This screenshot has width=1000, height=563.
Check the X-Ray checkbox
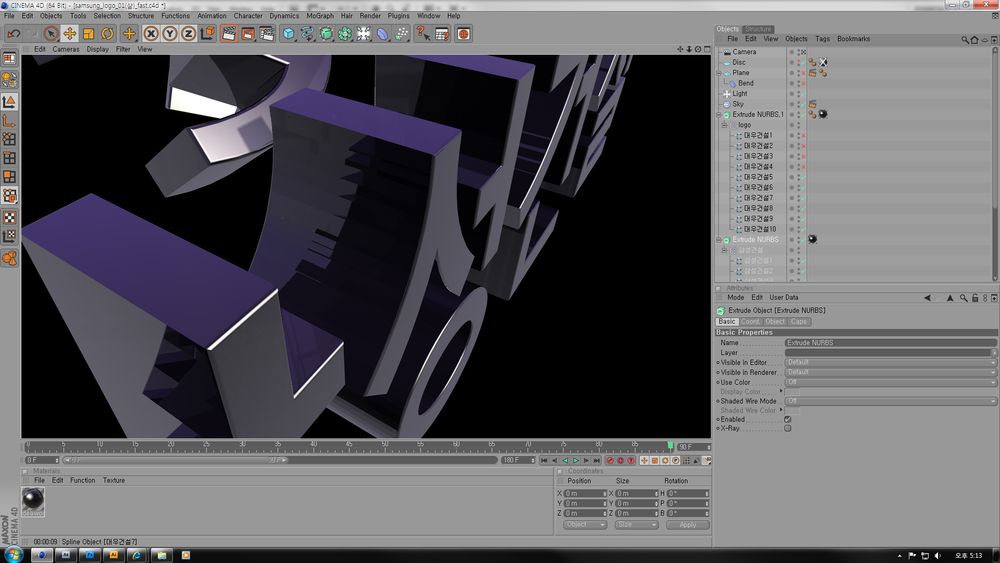coord(788,428)
